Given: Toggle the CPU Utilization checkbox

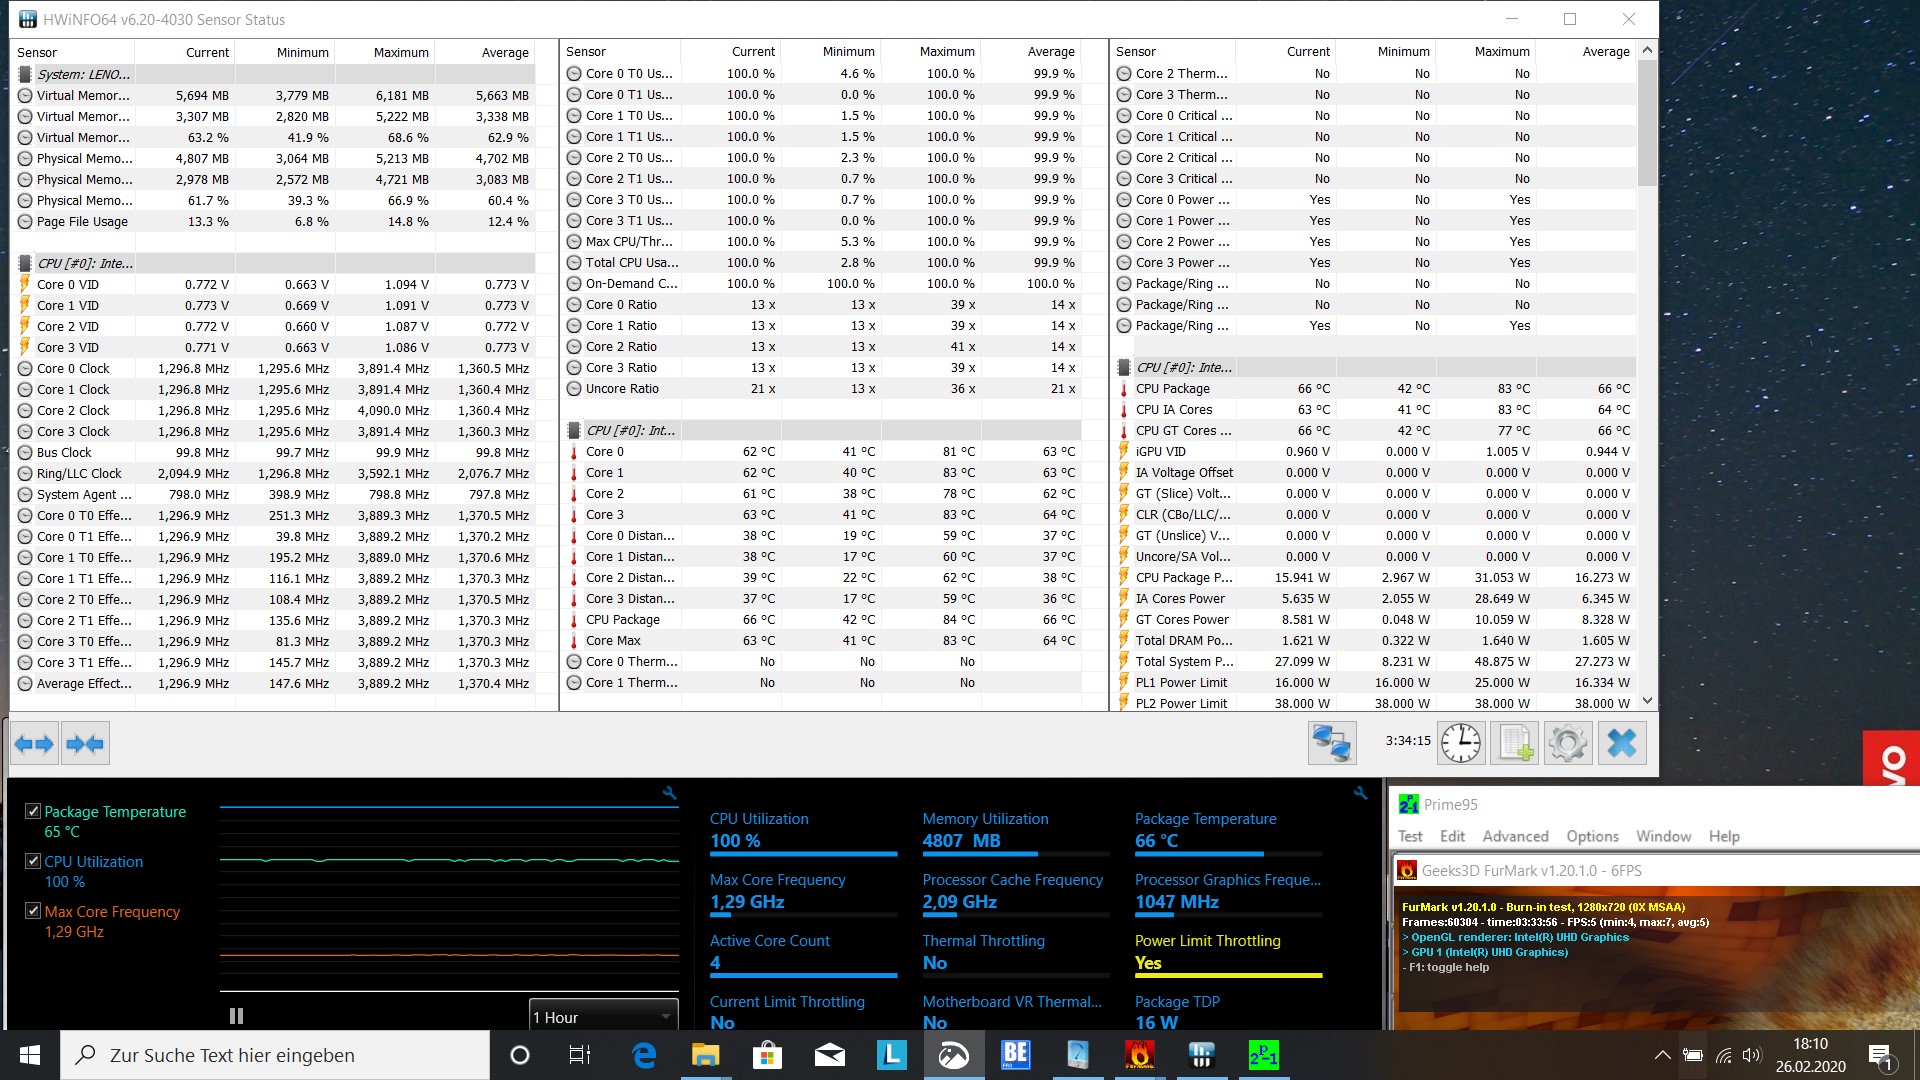Looking at the screenshot, I should pos(33,861).
